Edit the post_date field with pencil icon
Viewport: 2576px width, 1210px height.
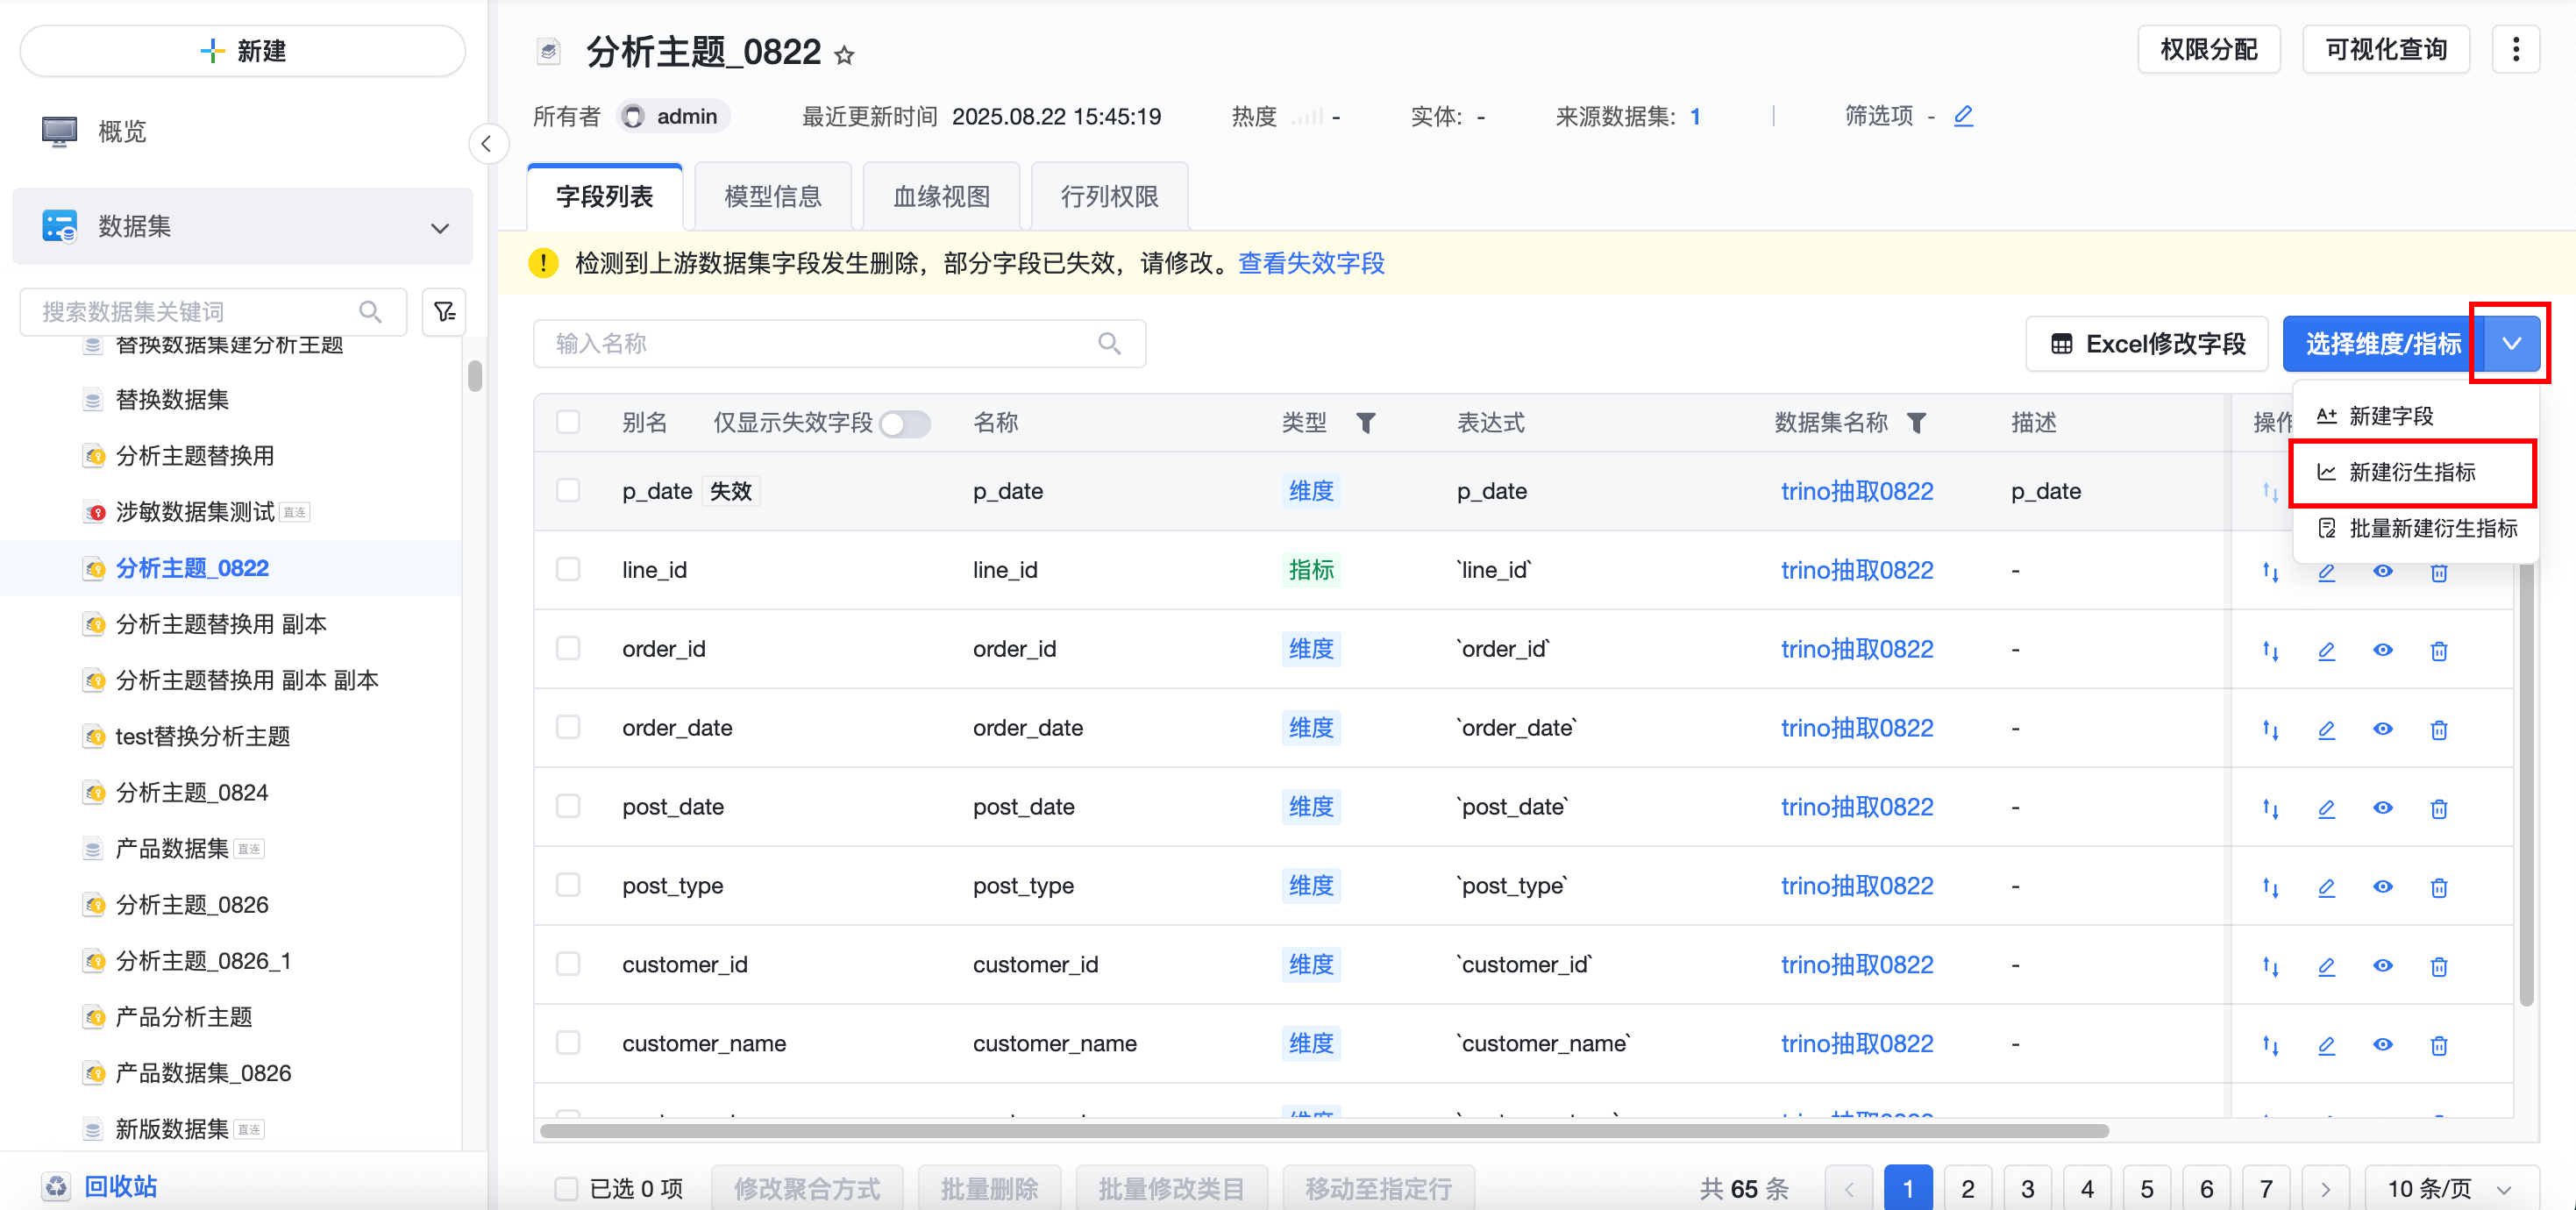[2326, 808]
